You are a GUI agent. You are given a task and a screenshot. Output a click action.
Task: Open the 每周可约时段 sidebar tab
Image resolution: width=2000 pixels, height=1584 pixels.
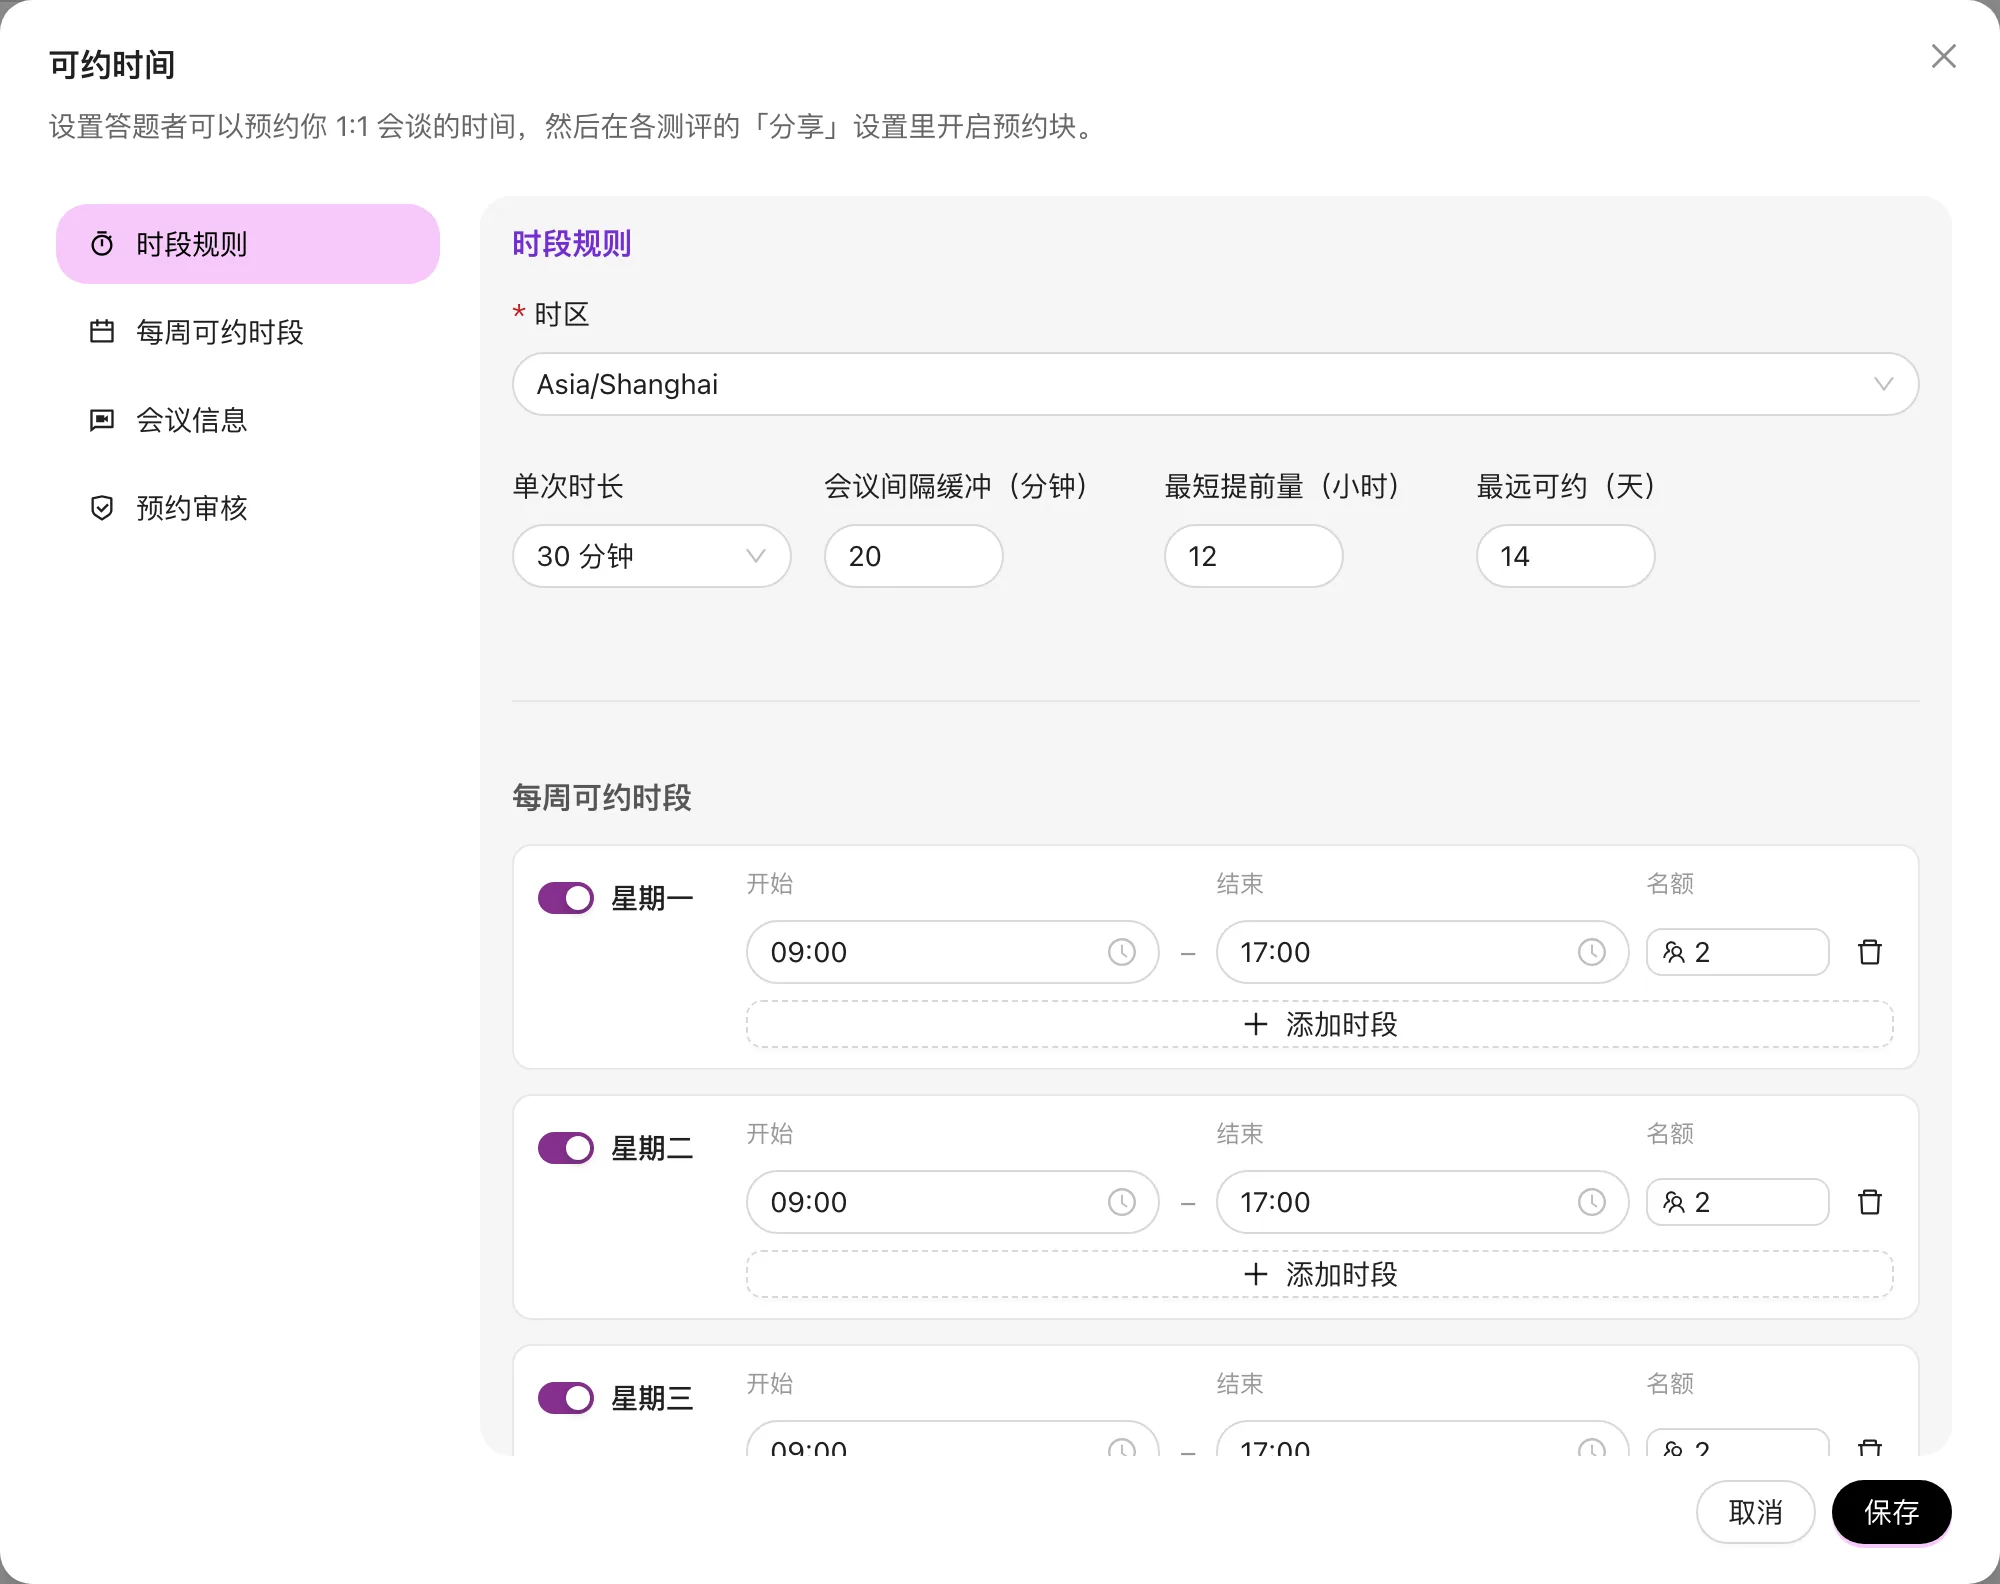[248, 332]
